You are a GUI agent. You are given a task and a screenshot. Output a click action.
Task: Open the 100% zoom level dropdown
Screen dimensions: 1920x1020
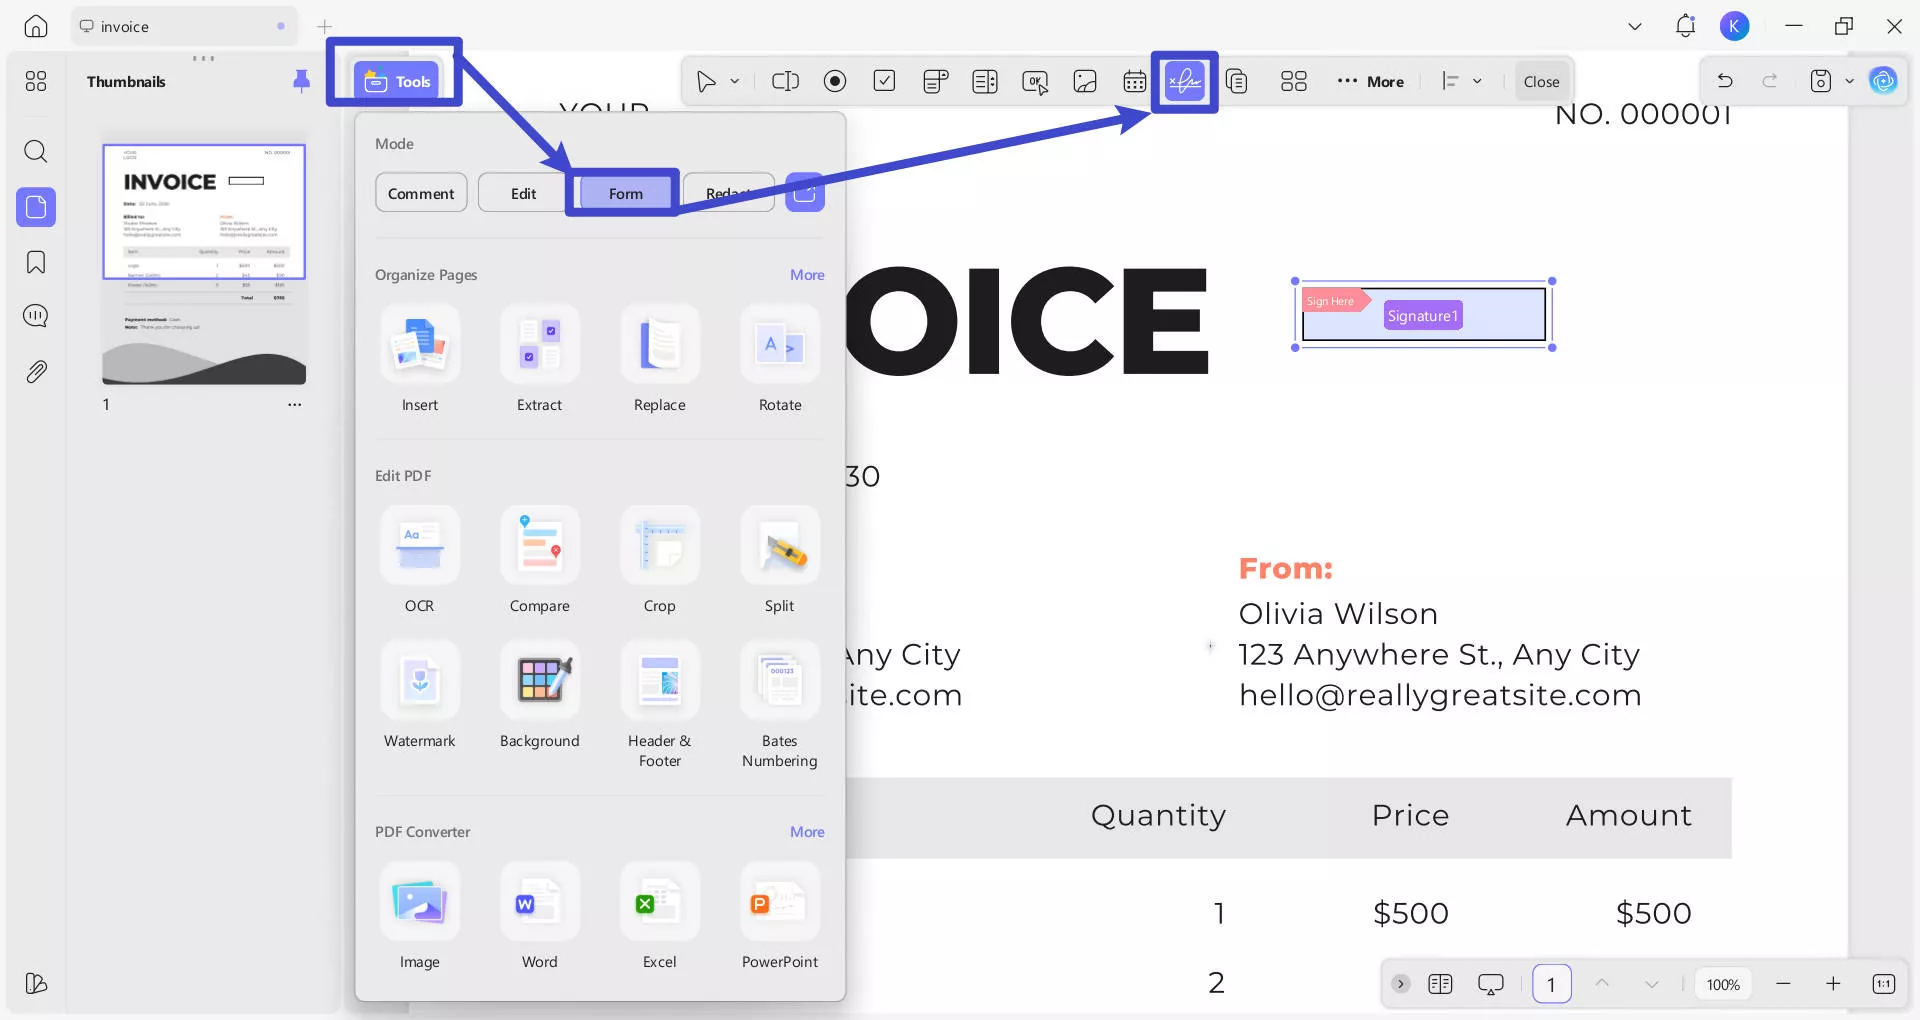[1723, 984]
